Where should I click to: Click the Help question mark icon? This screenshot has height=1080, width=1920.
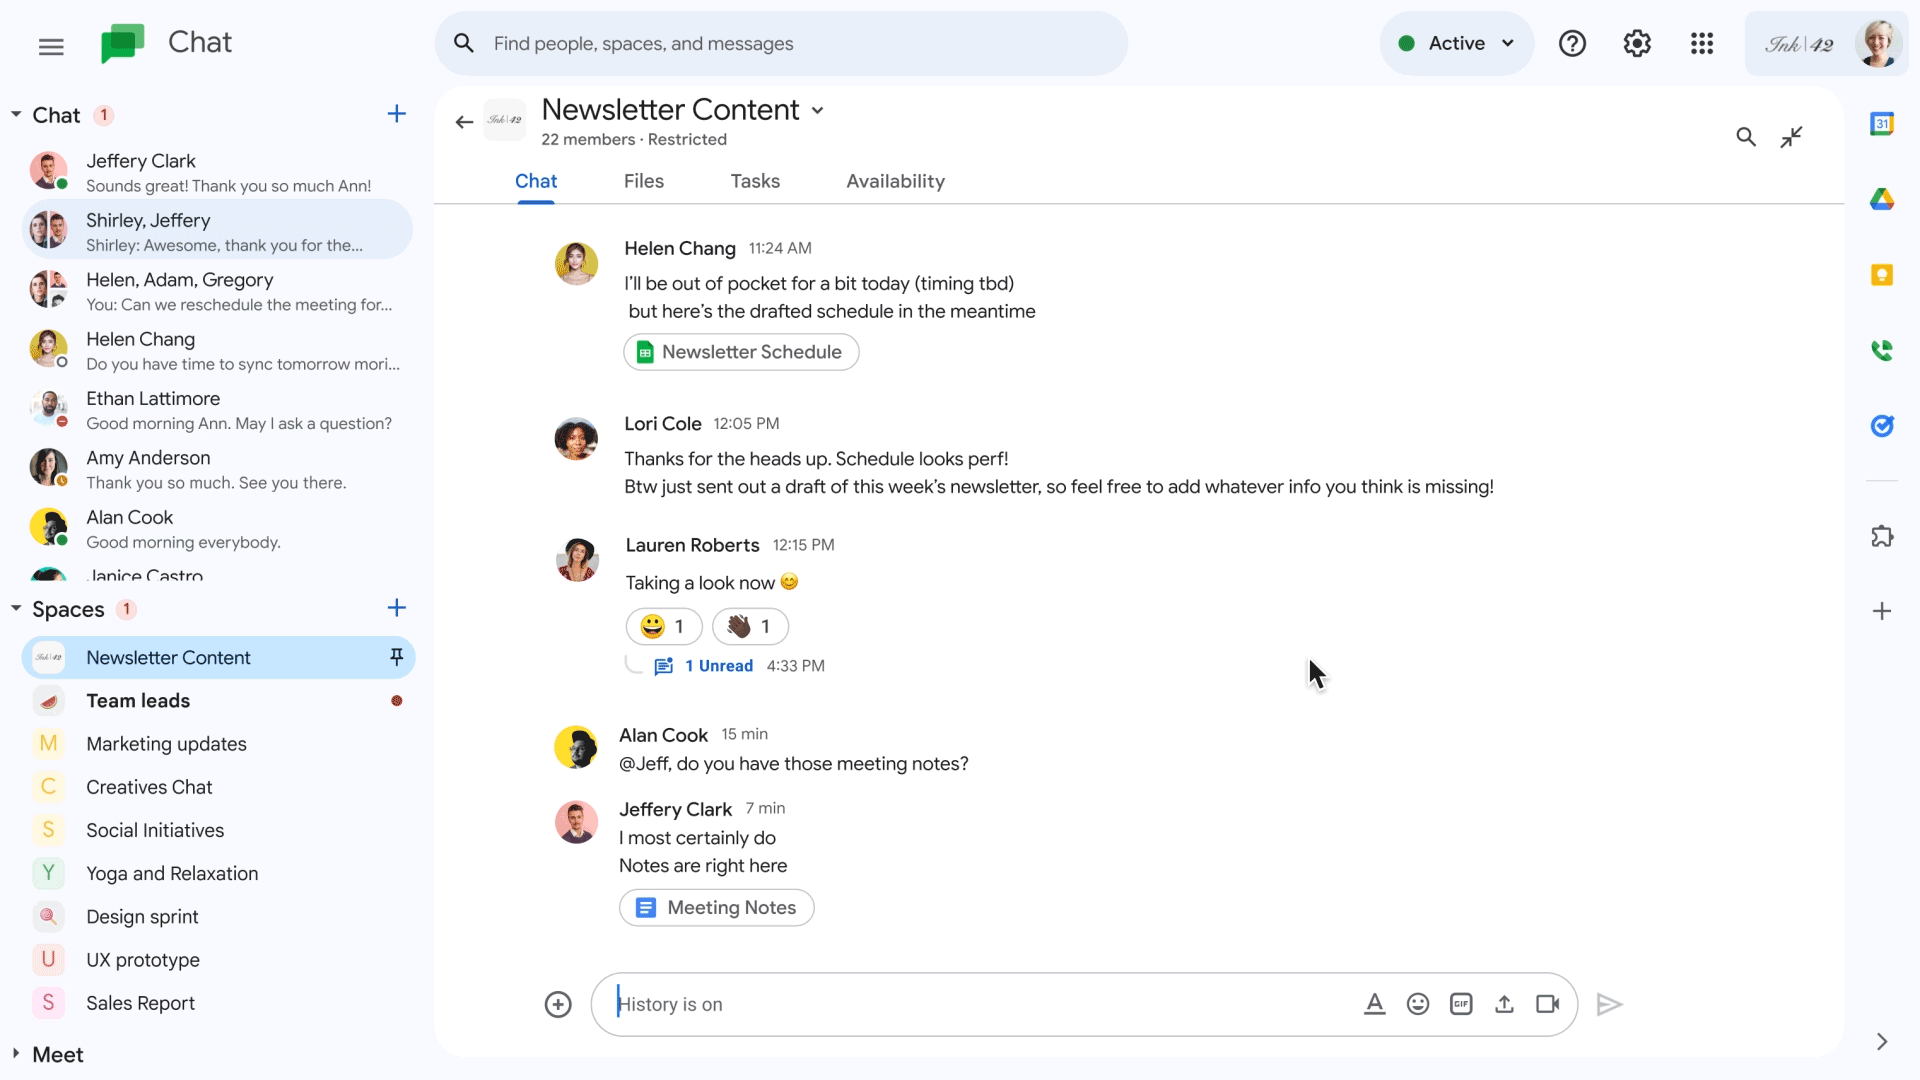coord(1572,44)
